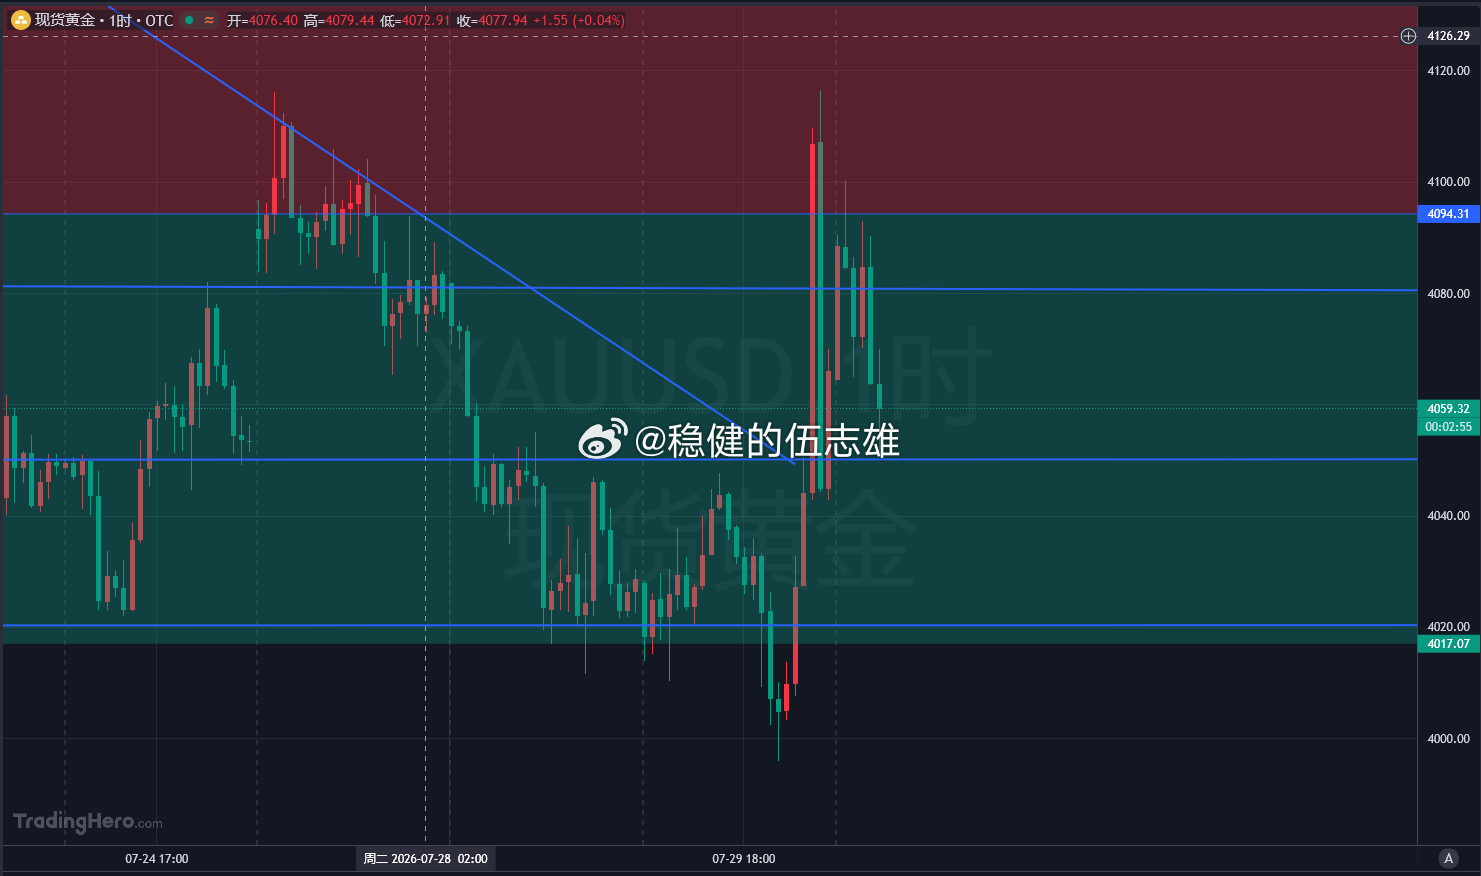Click the 4100.00 price axis label

[x=1448, y=182]
